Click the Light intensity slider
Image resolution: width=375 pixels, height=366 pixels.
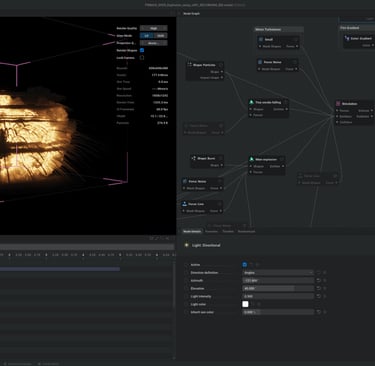tap(278, 296)
